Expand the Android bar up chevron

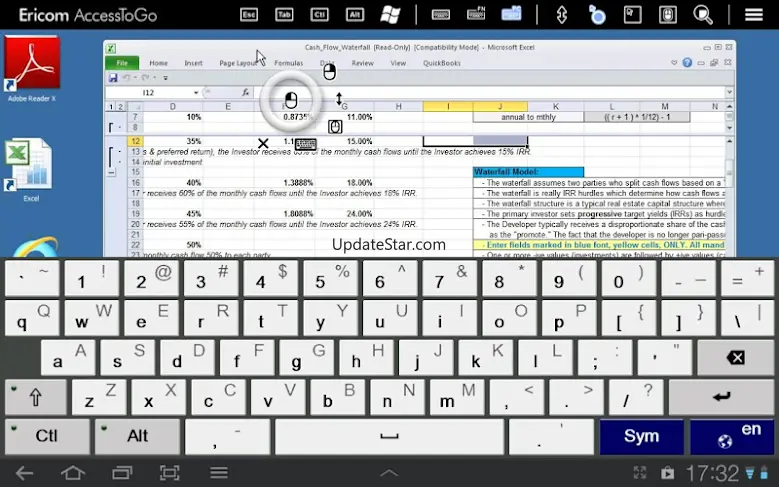[x=389, y=473]
